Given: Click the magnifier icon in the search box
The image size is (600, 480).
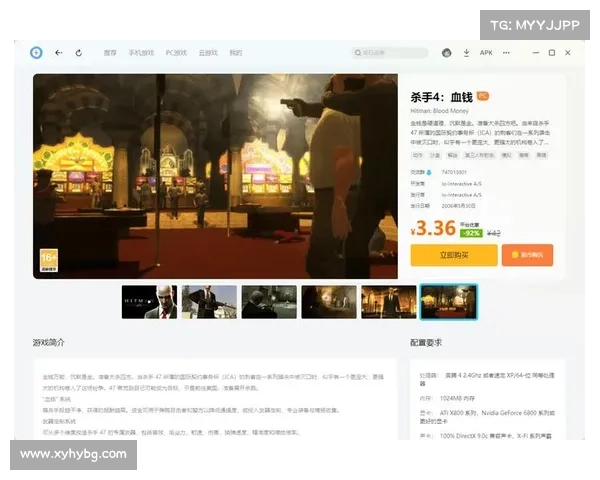Looking at the screenshot, I should [x=358, y=52].
